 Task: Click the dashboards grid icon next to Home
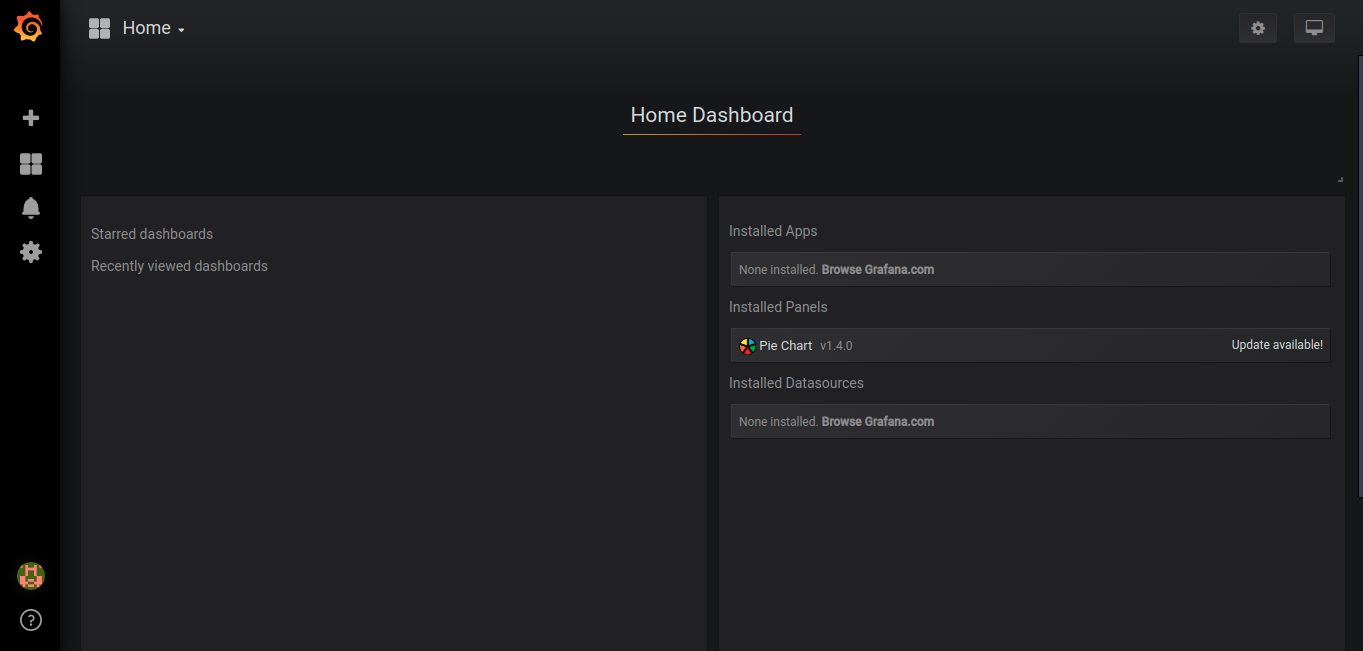[99, 28]
